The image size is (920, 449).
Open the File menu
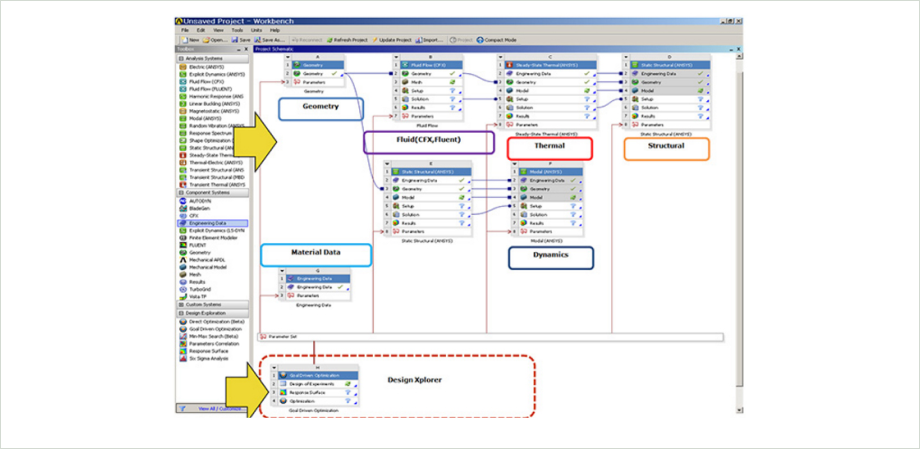[185, 30]
